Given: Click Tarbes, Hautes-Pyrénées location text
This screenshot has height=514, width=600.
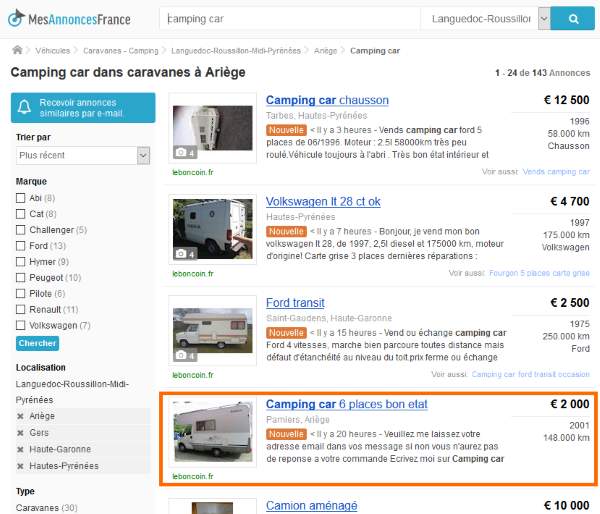Looking at the screenshot, I should click(x=316, y=115).
